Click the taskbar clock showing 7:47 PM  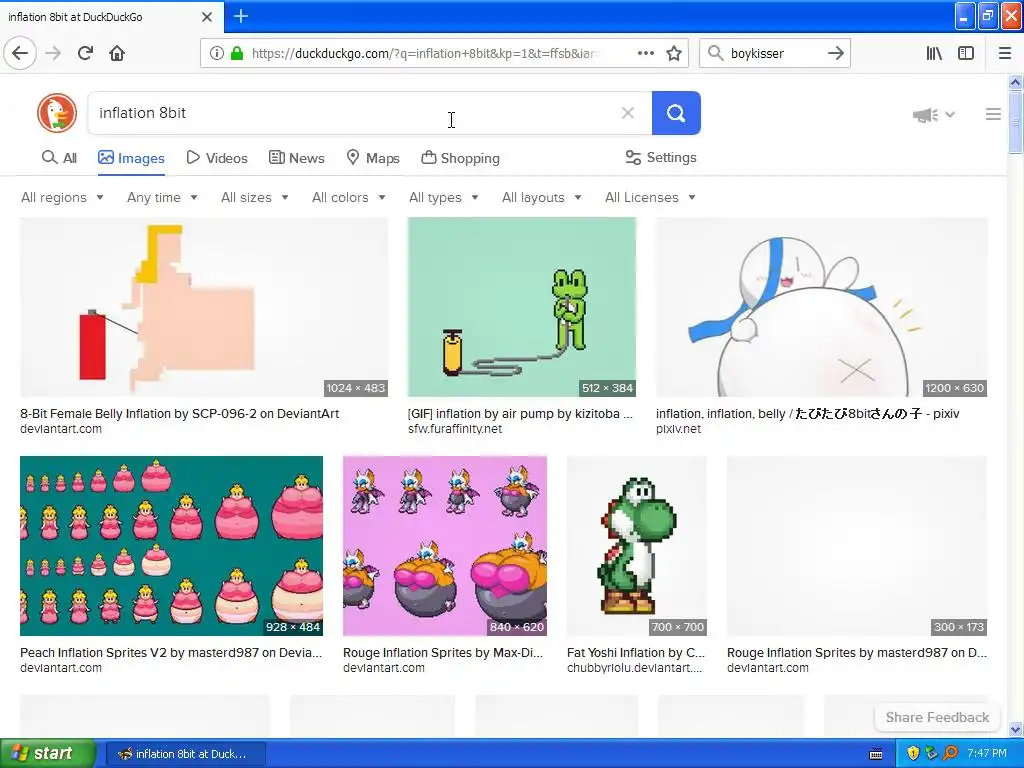[x=987, y=754]
